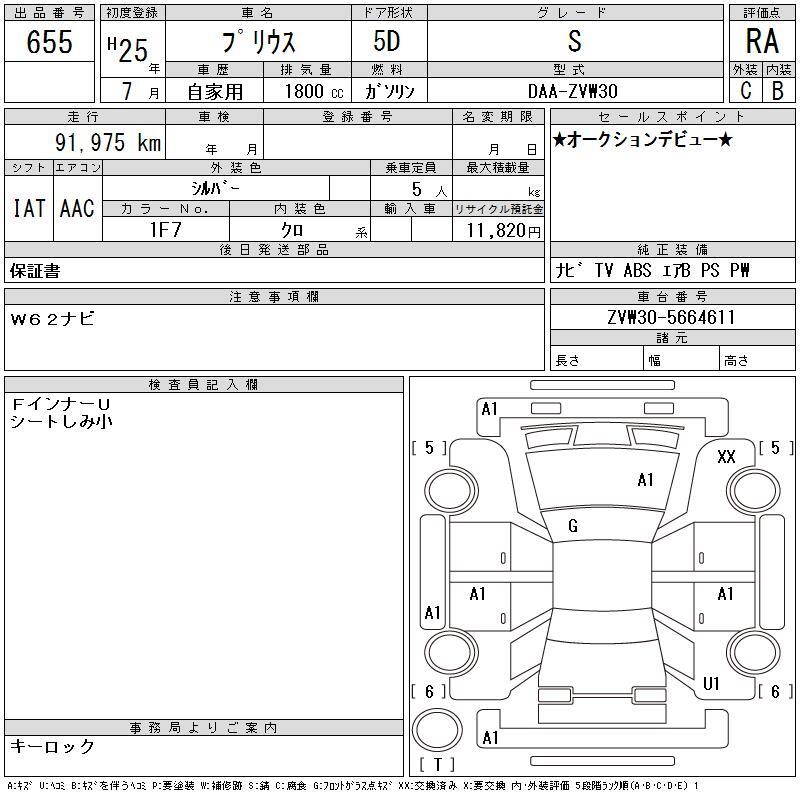Click the seating capacity 5 人

click(429, 190)
